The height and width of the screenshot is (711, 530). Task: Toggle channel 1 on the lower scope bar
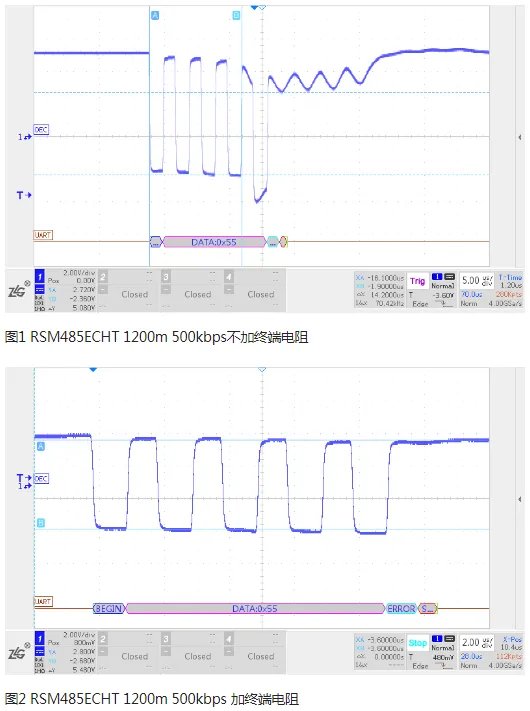tap(39, 638)
